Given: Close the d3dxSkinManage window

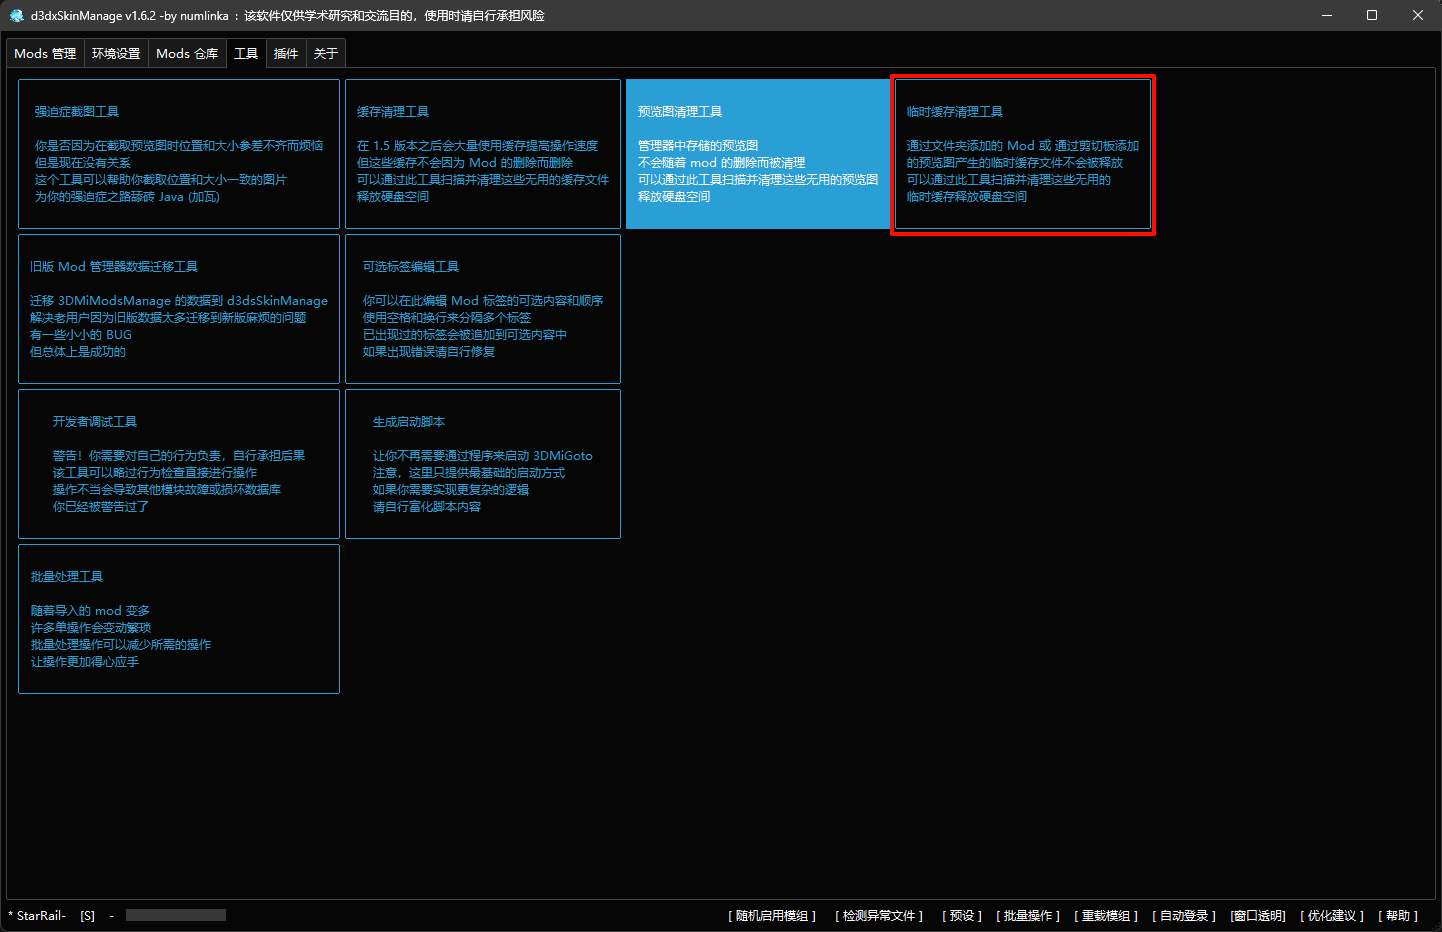Looking at the screenshot, I should tap(1418, 15).
